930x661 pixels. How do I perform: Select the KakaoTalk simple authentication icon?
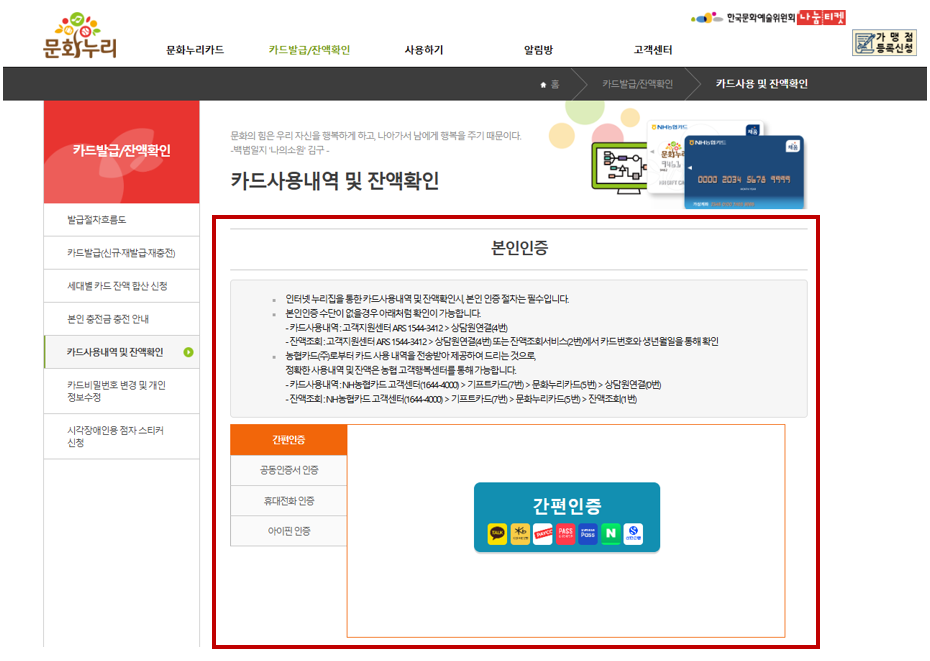tap(497, 534)
